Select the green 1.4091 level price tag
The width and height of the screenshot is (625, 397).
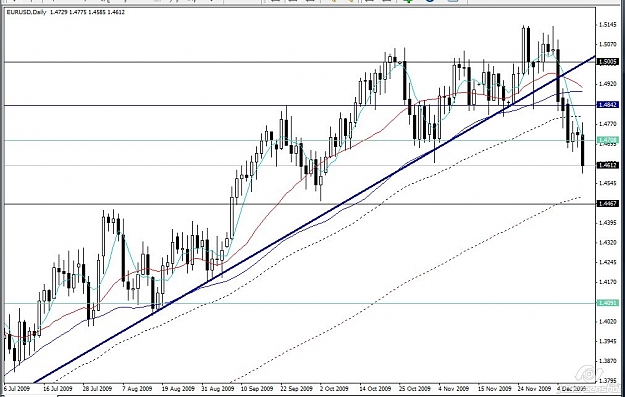pos(608,303)
